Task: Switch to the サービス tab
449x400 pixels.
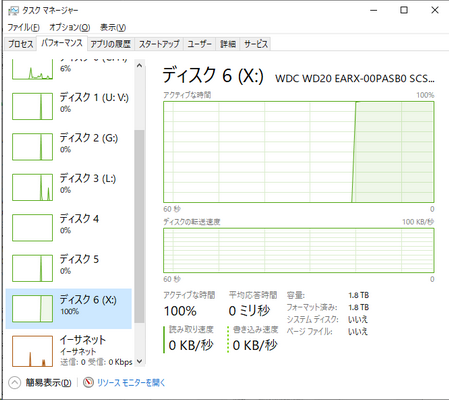Action: coord(256,44)
